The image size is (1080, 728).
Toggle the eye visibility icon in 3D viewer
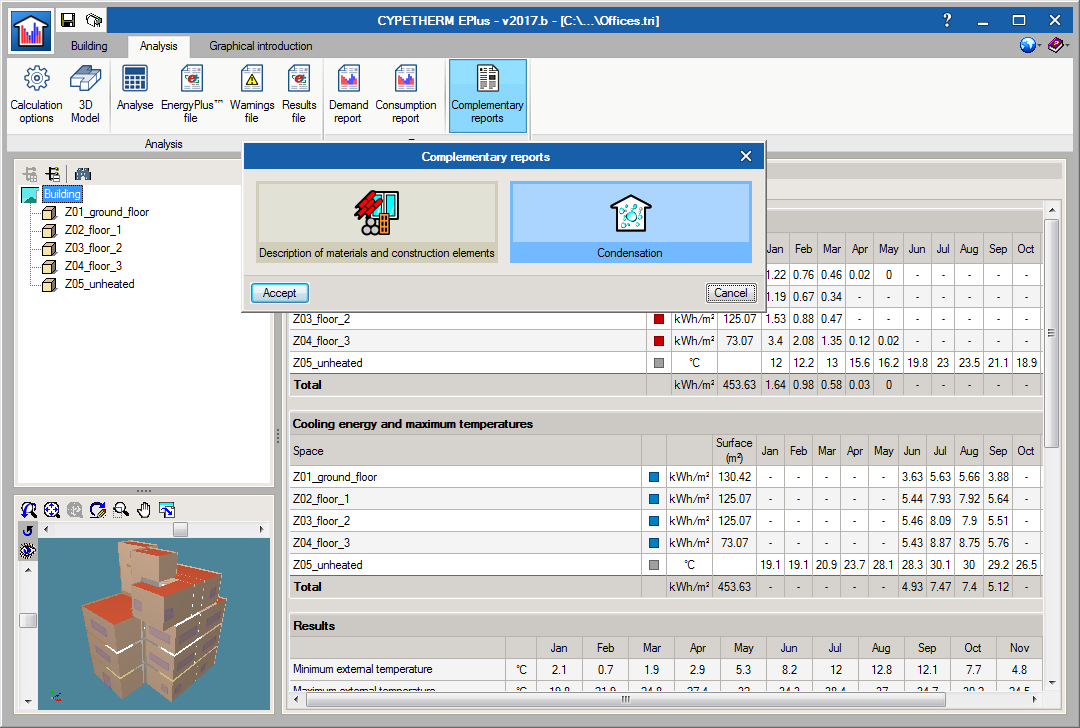point(28,550)
